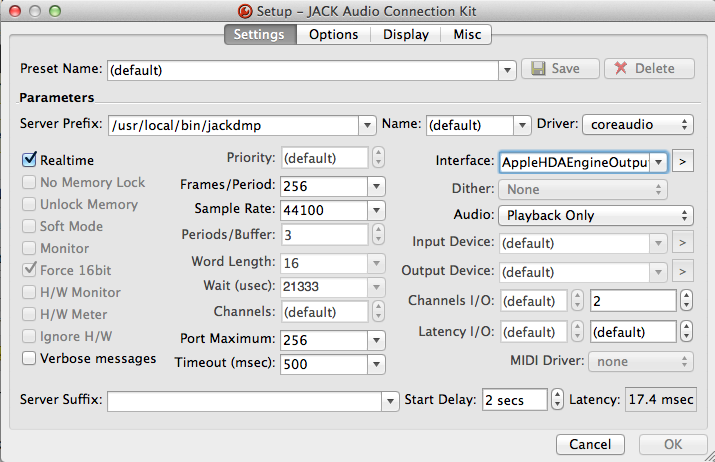Click the Frames/Period value field
The width and height of the screenshot is (715, 462).
point(324,186)
